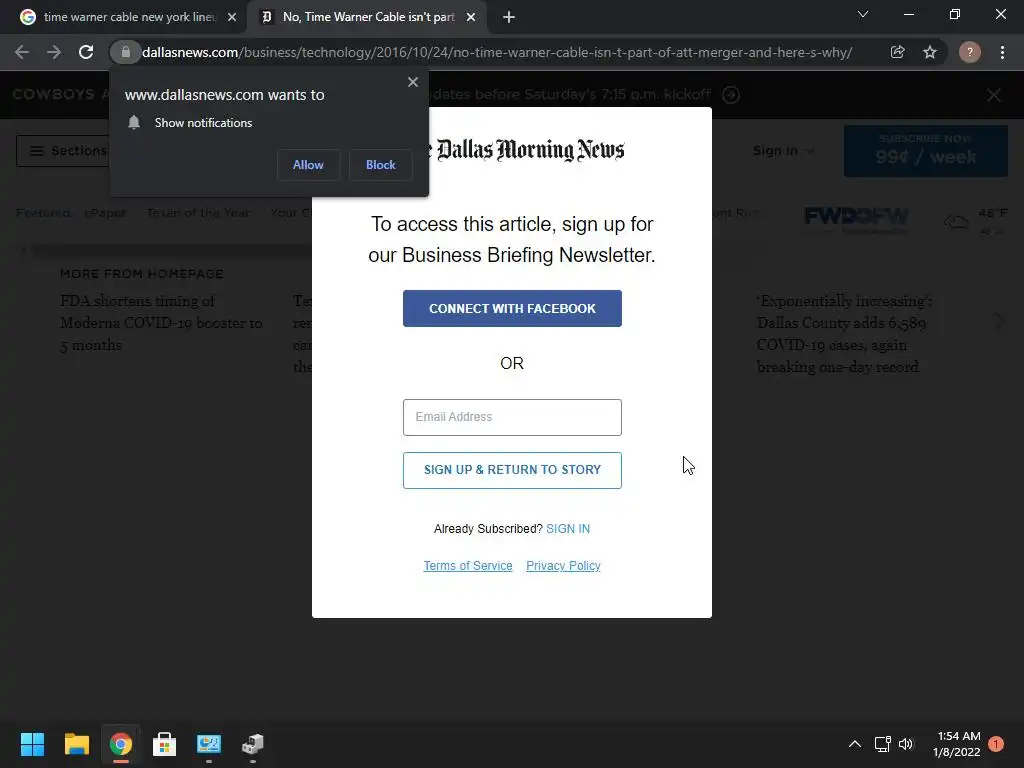Open the FWDDFW logo link
The width and height of the screenshot is (1024, 768).
click(x=856, y=217)
